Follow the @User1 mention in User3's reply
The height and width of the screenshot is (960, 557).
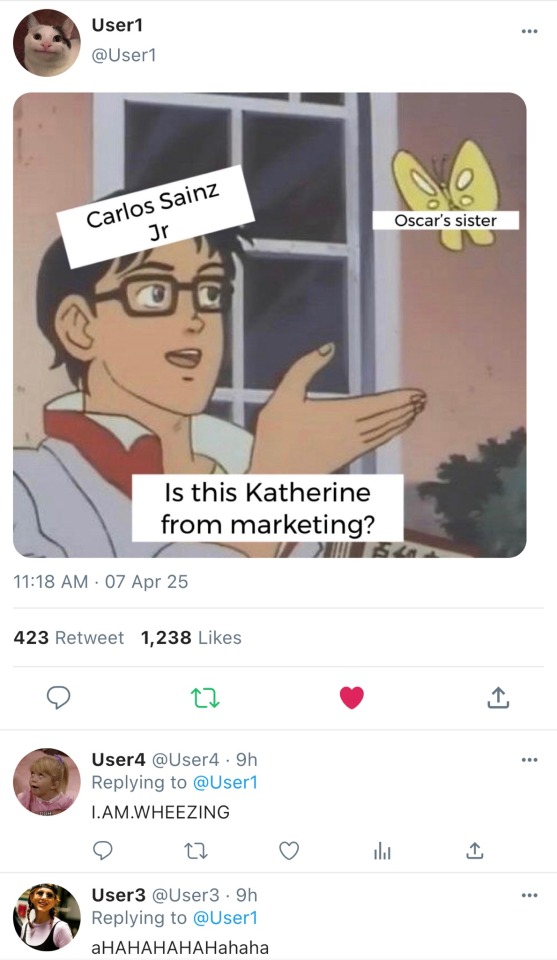coord(225,918)
